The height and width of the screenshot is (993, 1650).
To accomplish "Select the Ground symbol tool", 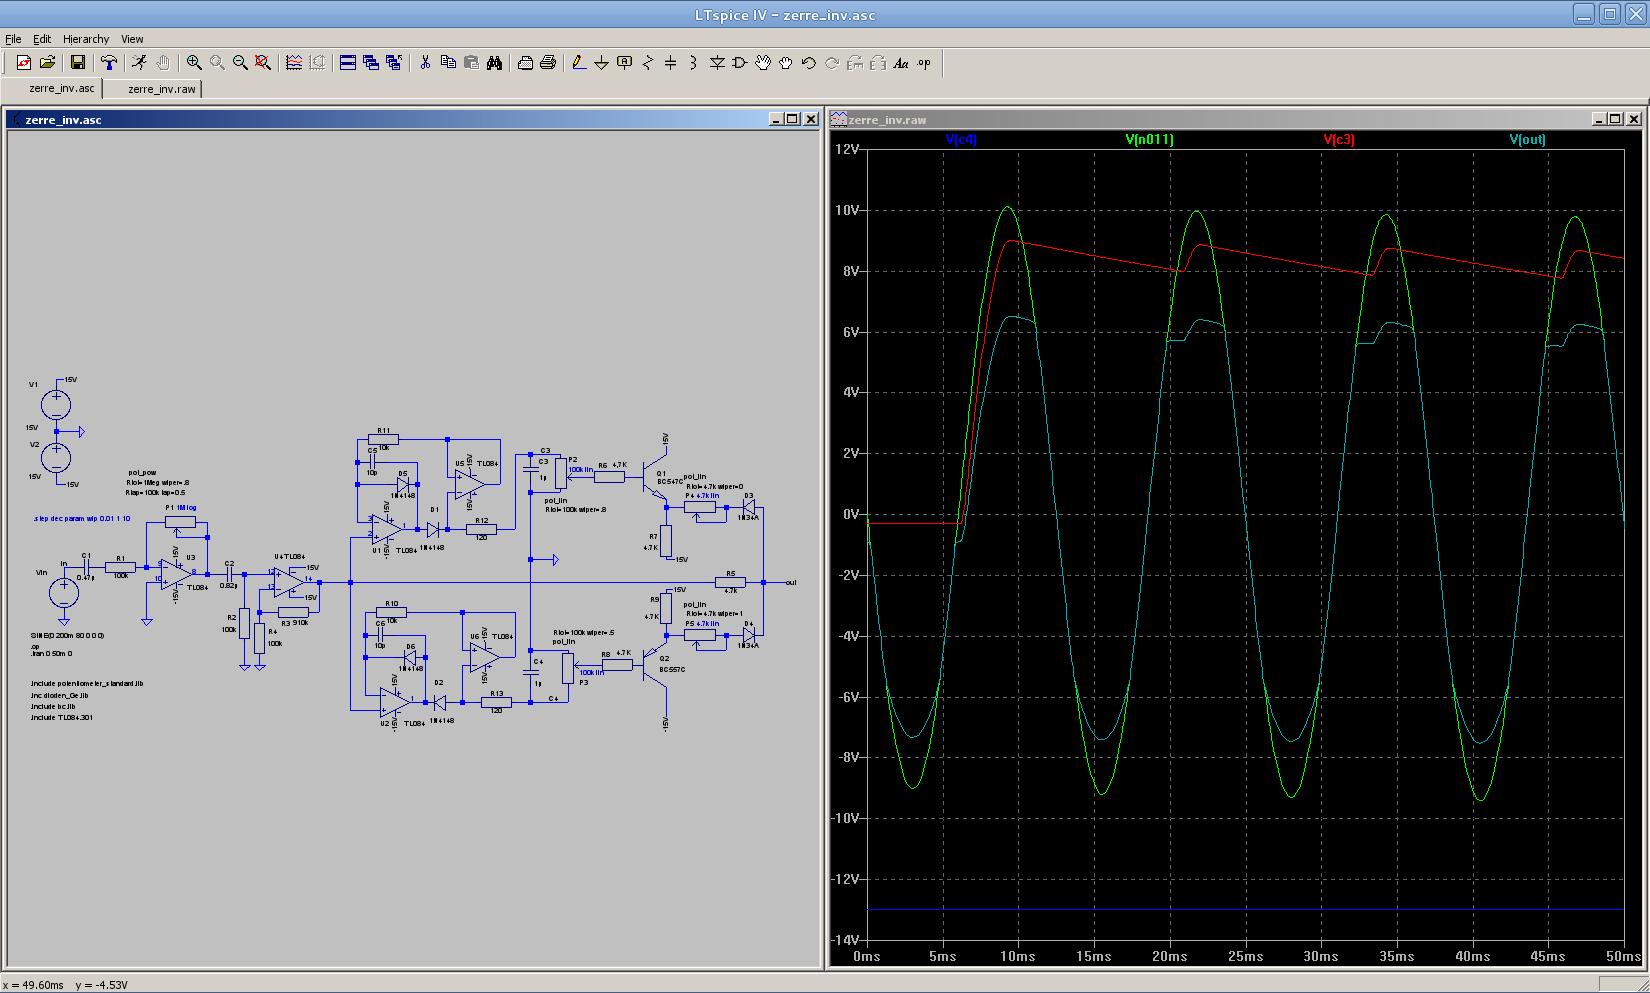I will coord(602,62).
